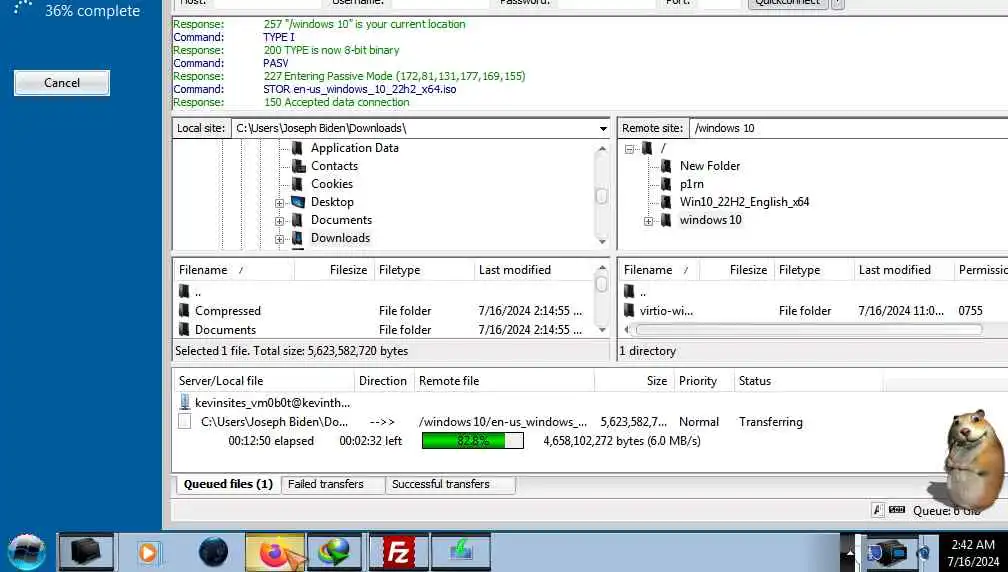Click the Cancel button in the blue panel

tap(62, 83)
